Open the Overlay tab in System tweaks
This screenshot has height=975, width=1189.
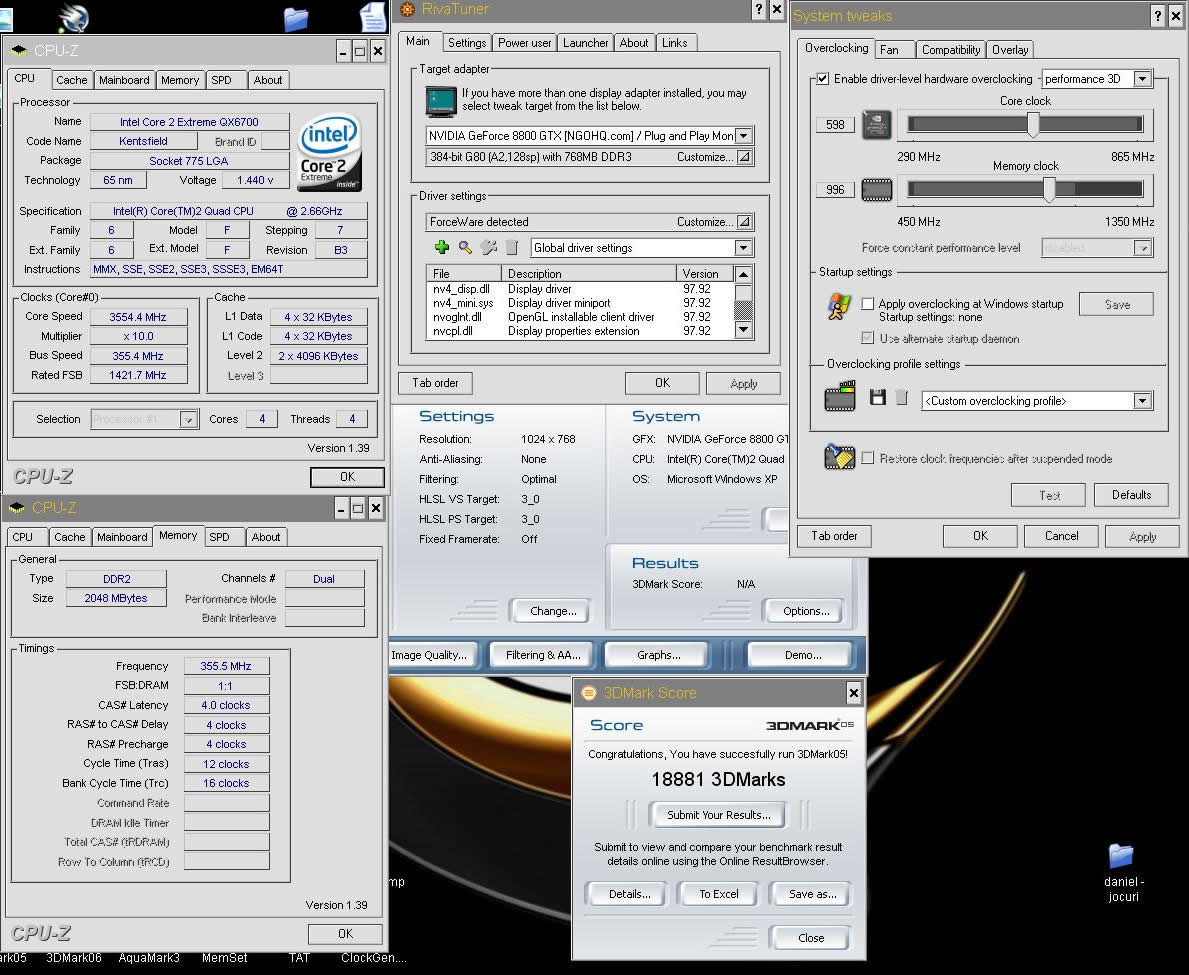tap(1010, 50)
